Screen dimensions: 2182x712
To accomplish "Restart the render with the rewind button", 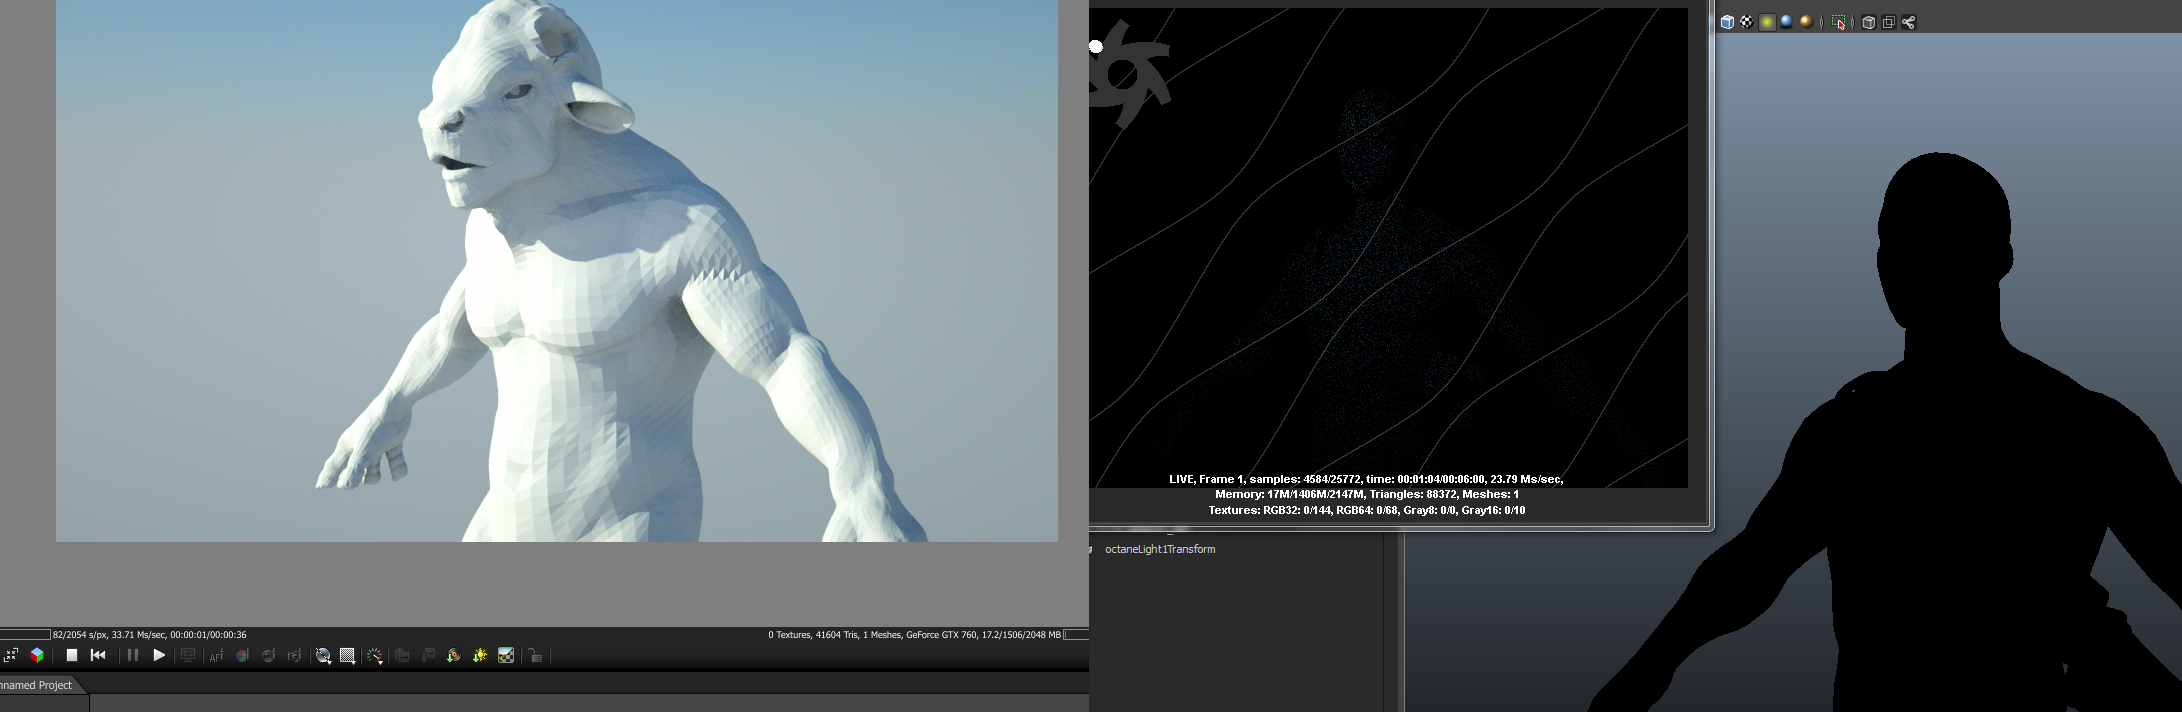I will [x=98, y=655].
